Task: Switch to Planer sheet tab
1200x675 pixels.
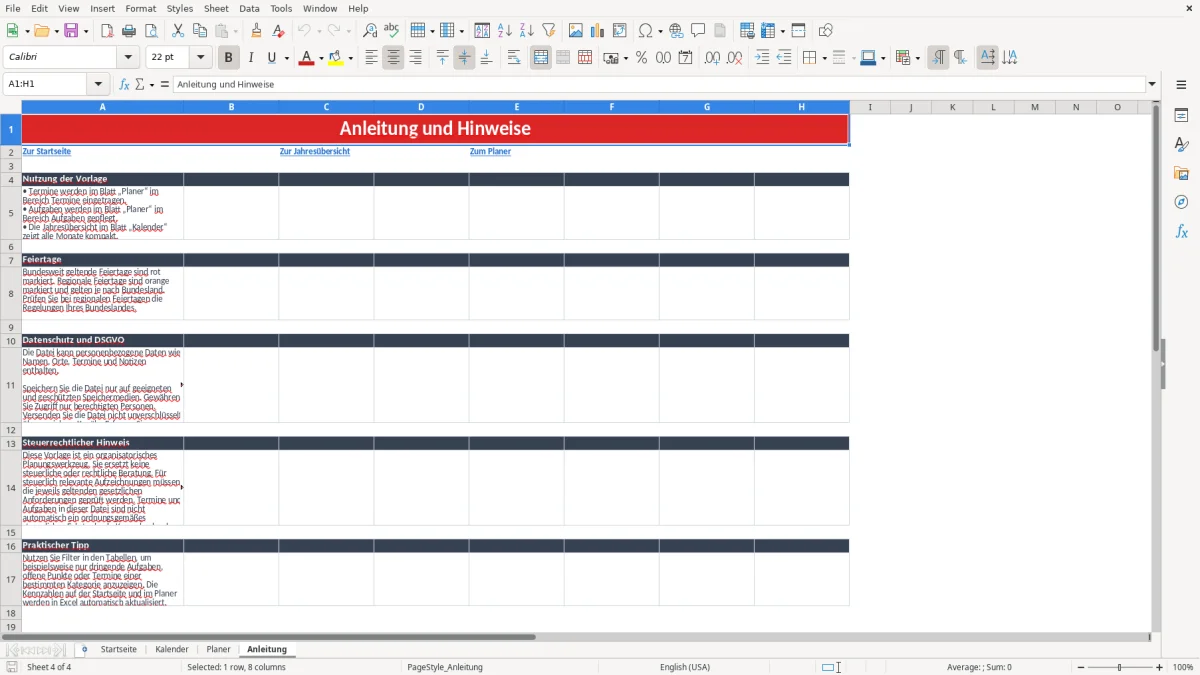Action: pos(218,650)
